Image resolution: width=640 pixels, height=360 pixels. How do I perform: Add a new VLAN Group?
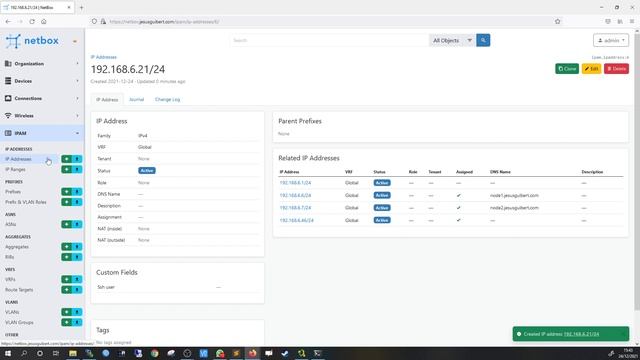tap(67, 322)
